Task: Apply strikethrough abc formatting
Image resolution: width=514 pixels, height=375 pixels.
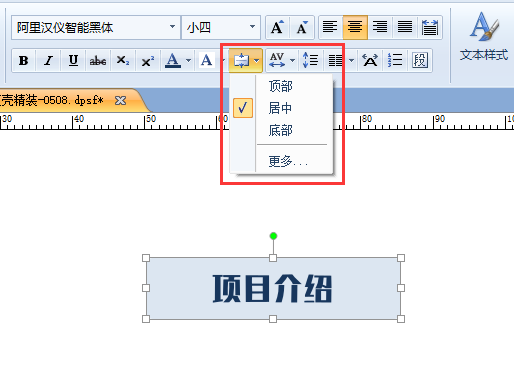Action: tap(98, 61)
